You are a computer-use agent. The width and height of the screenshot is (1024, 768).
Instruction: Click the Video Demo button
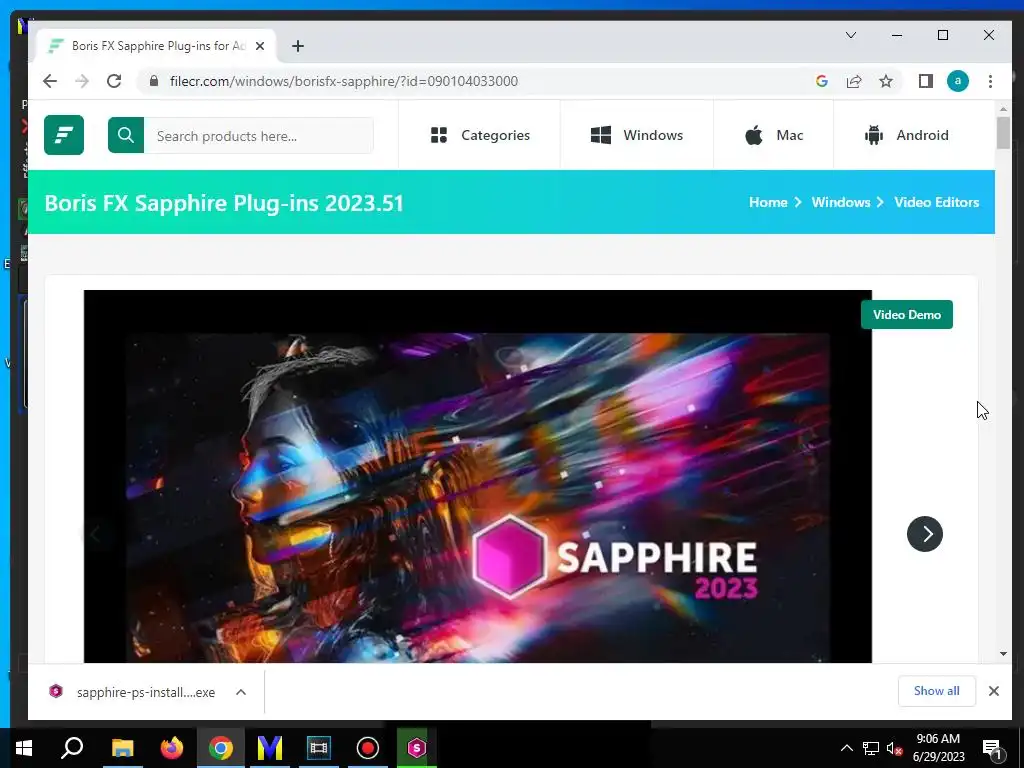click(x=906, y=315)
